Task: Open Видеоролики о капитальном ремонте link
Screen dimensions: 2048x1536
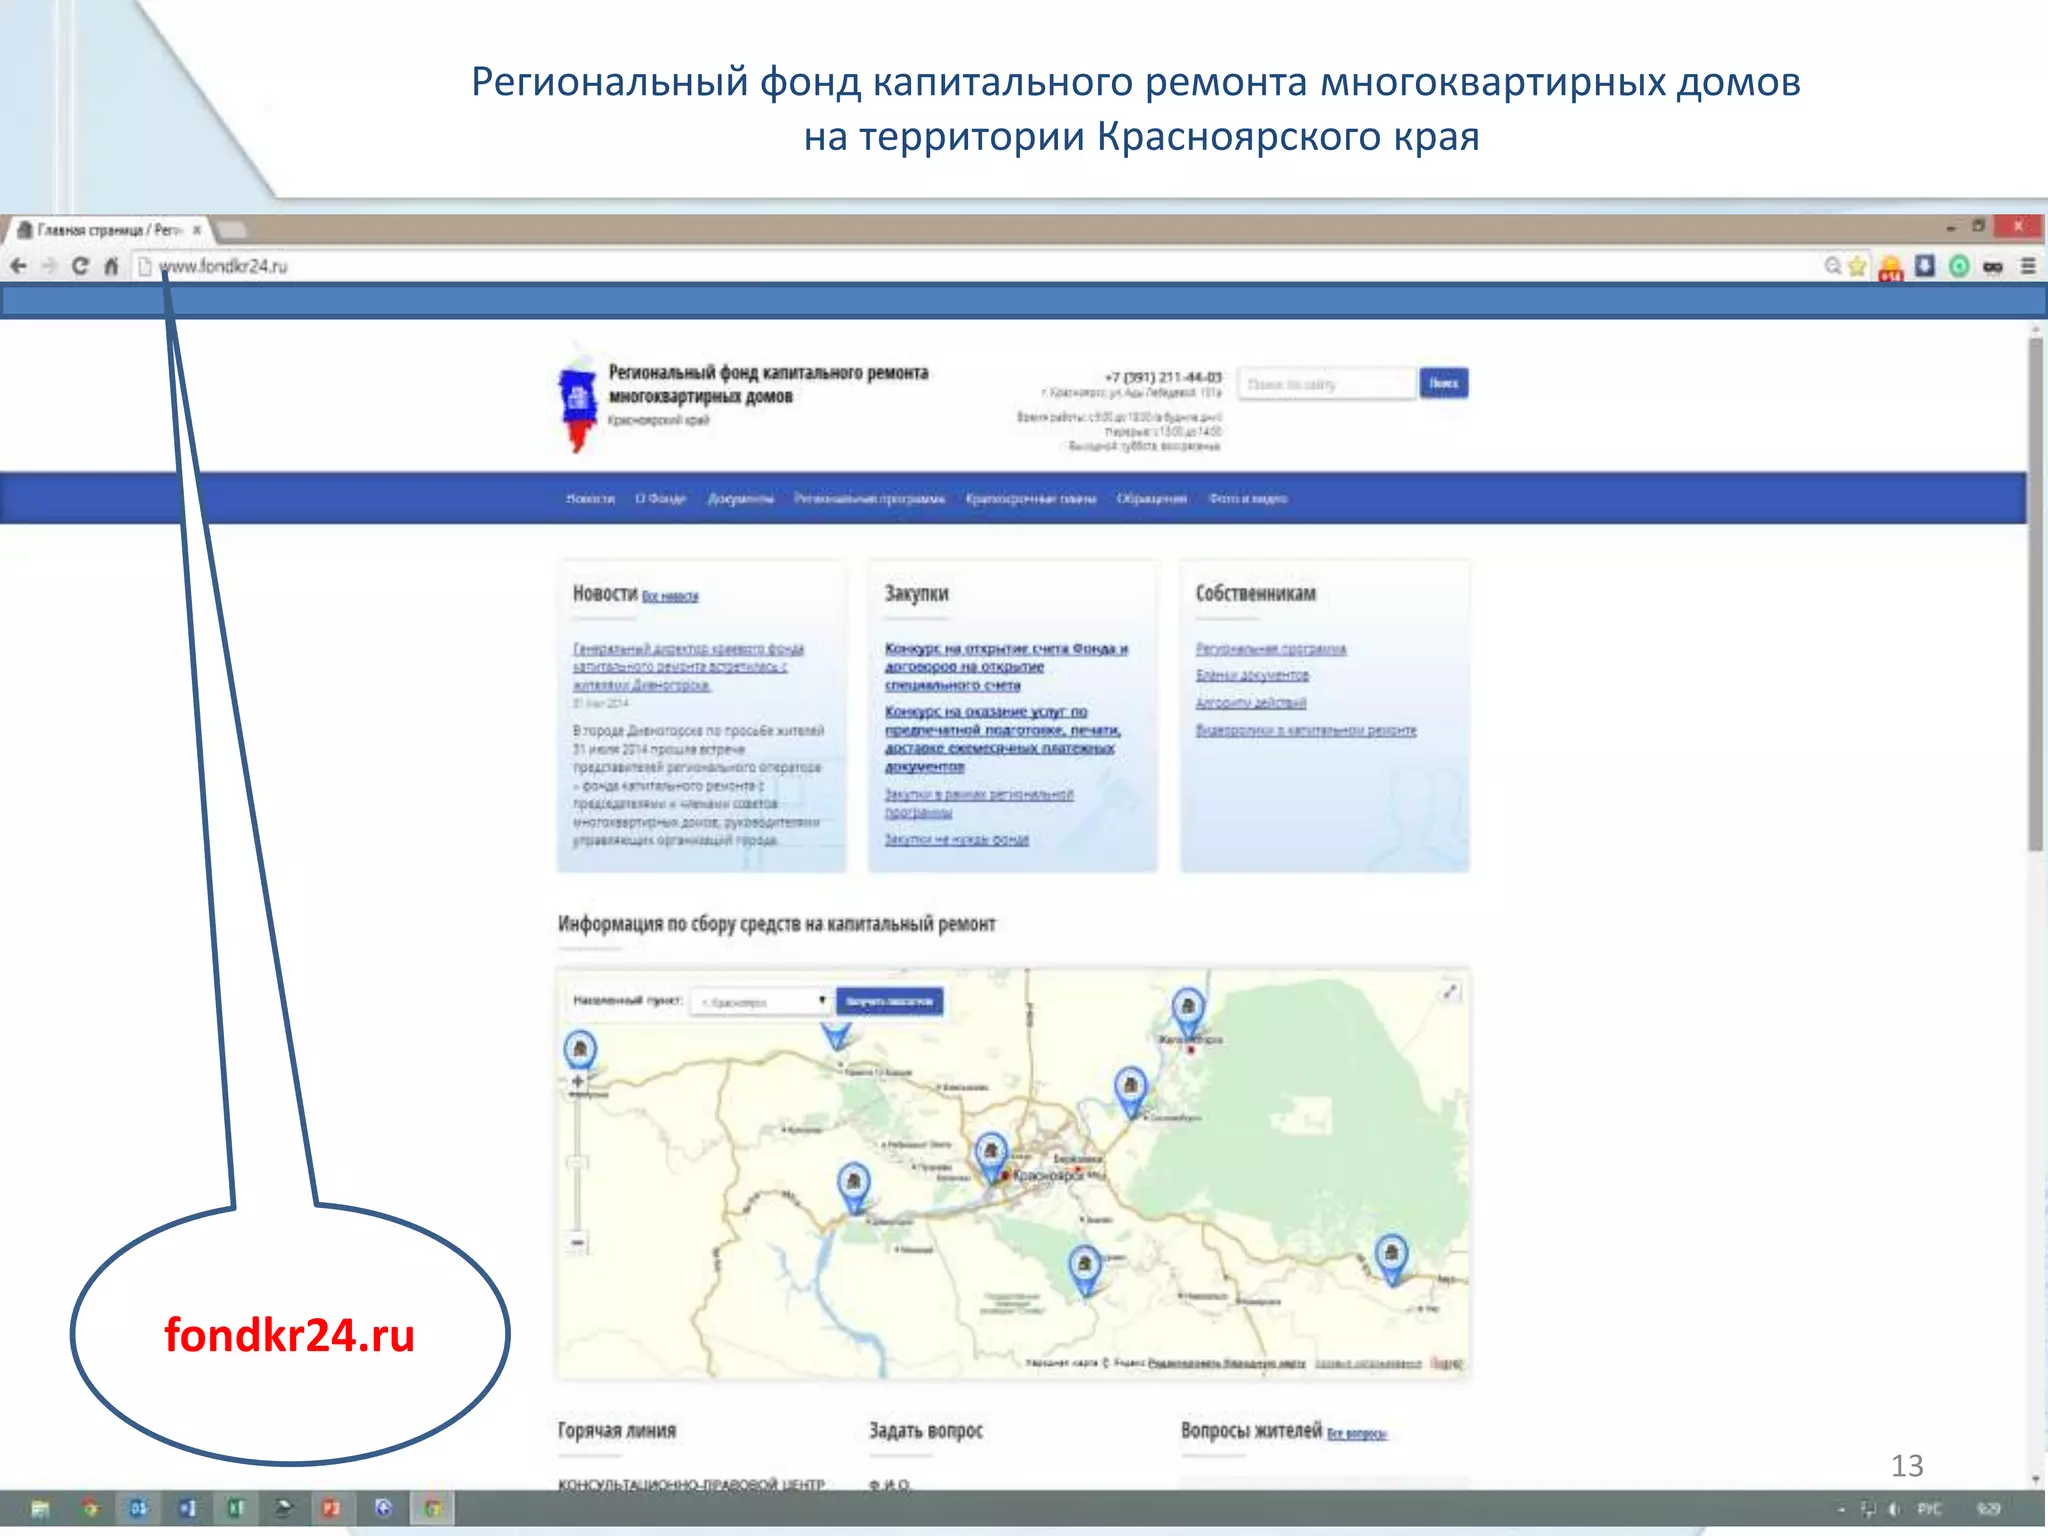Action: click(x=1306, y=731)
